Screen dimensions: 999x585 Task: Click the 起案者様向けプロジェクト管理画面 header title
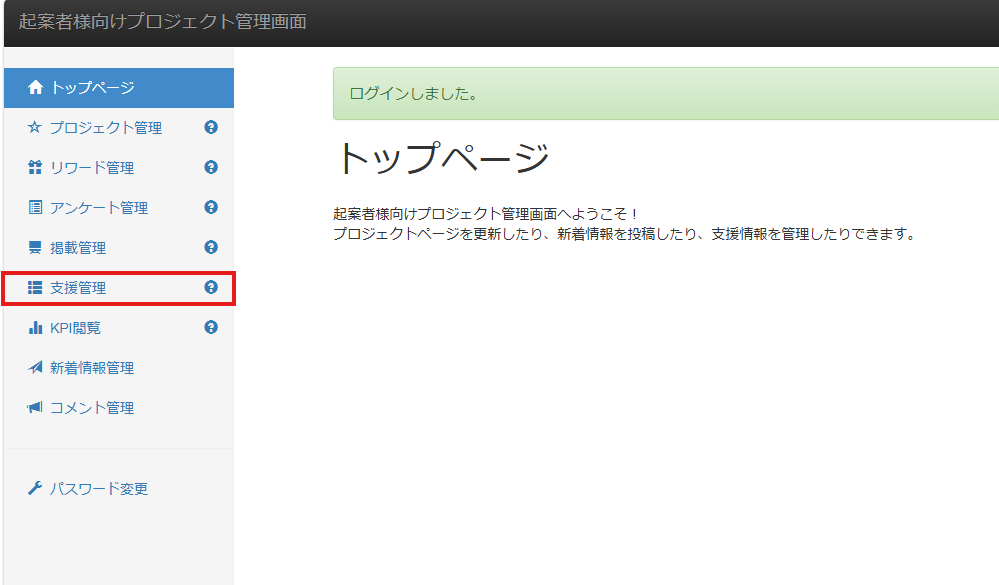(163, 22)
